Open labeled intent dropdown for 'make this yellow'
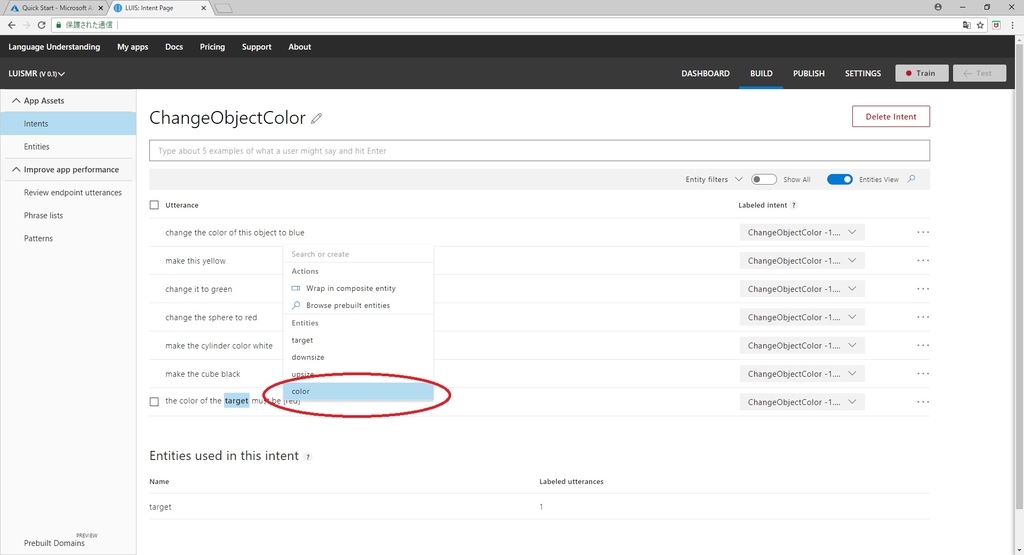Screen dimensions: 1024x555 [802, 261]
